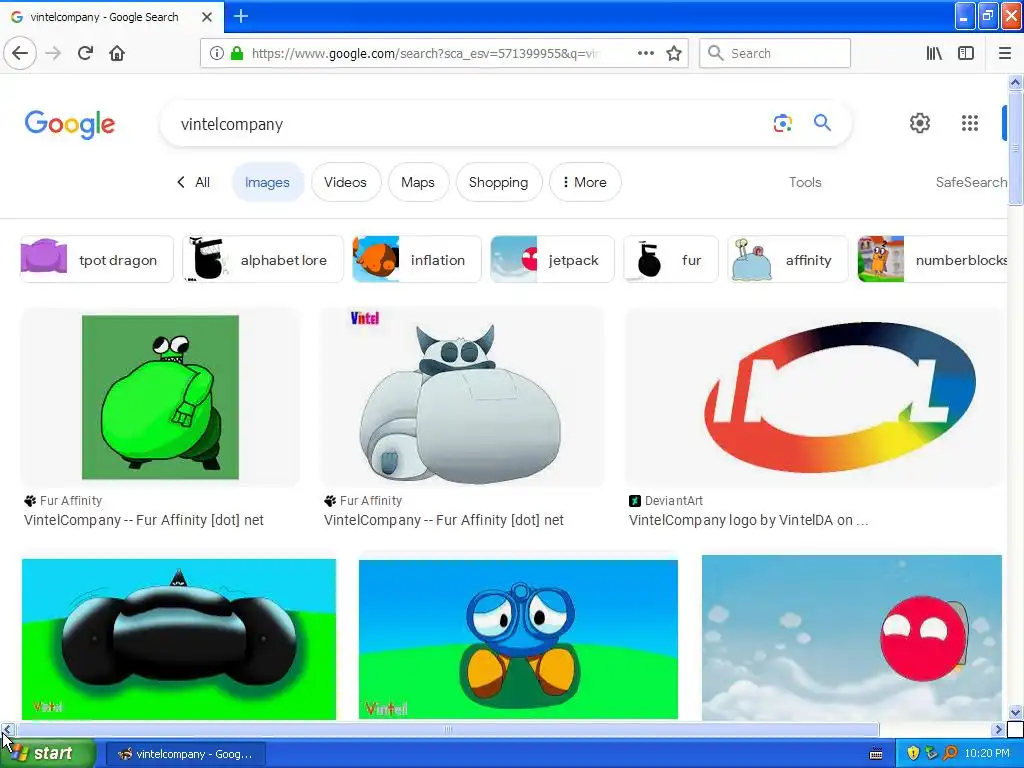This screenshot has width=1024, height=768.
Task: Switch to the All results tab
Action: tap(202, 182)
